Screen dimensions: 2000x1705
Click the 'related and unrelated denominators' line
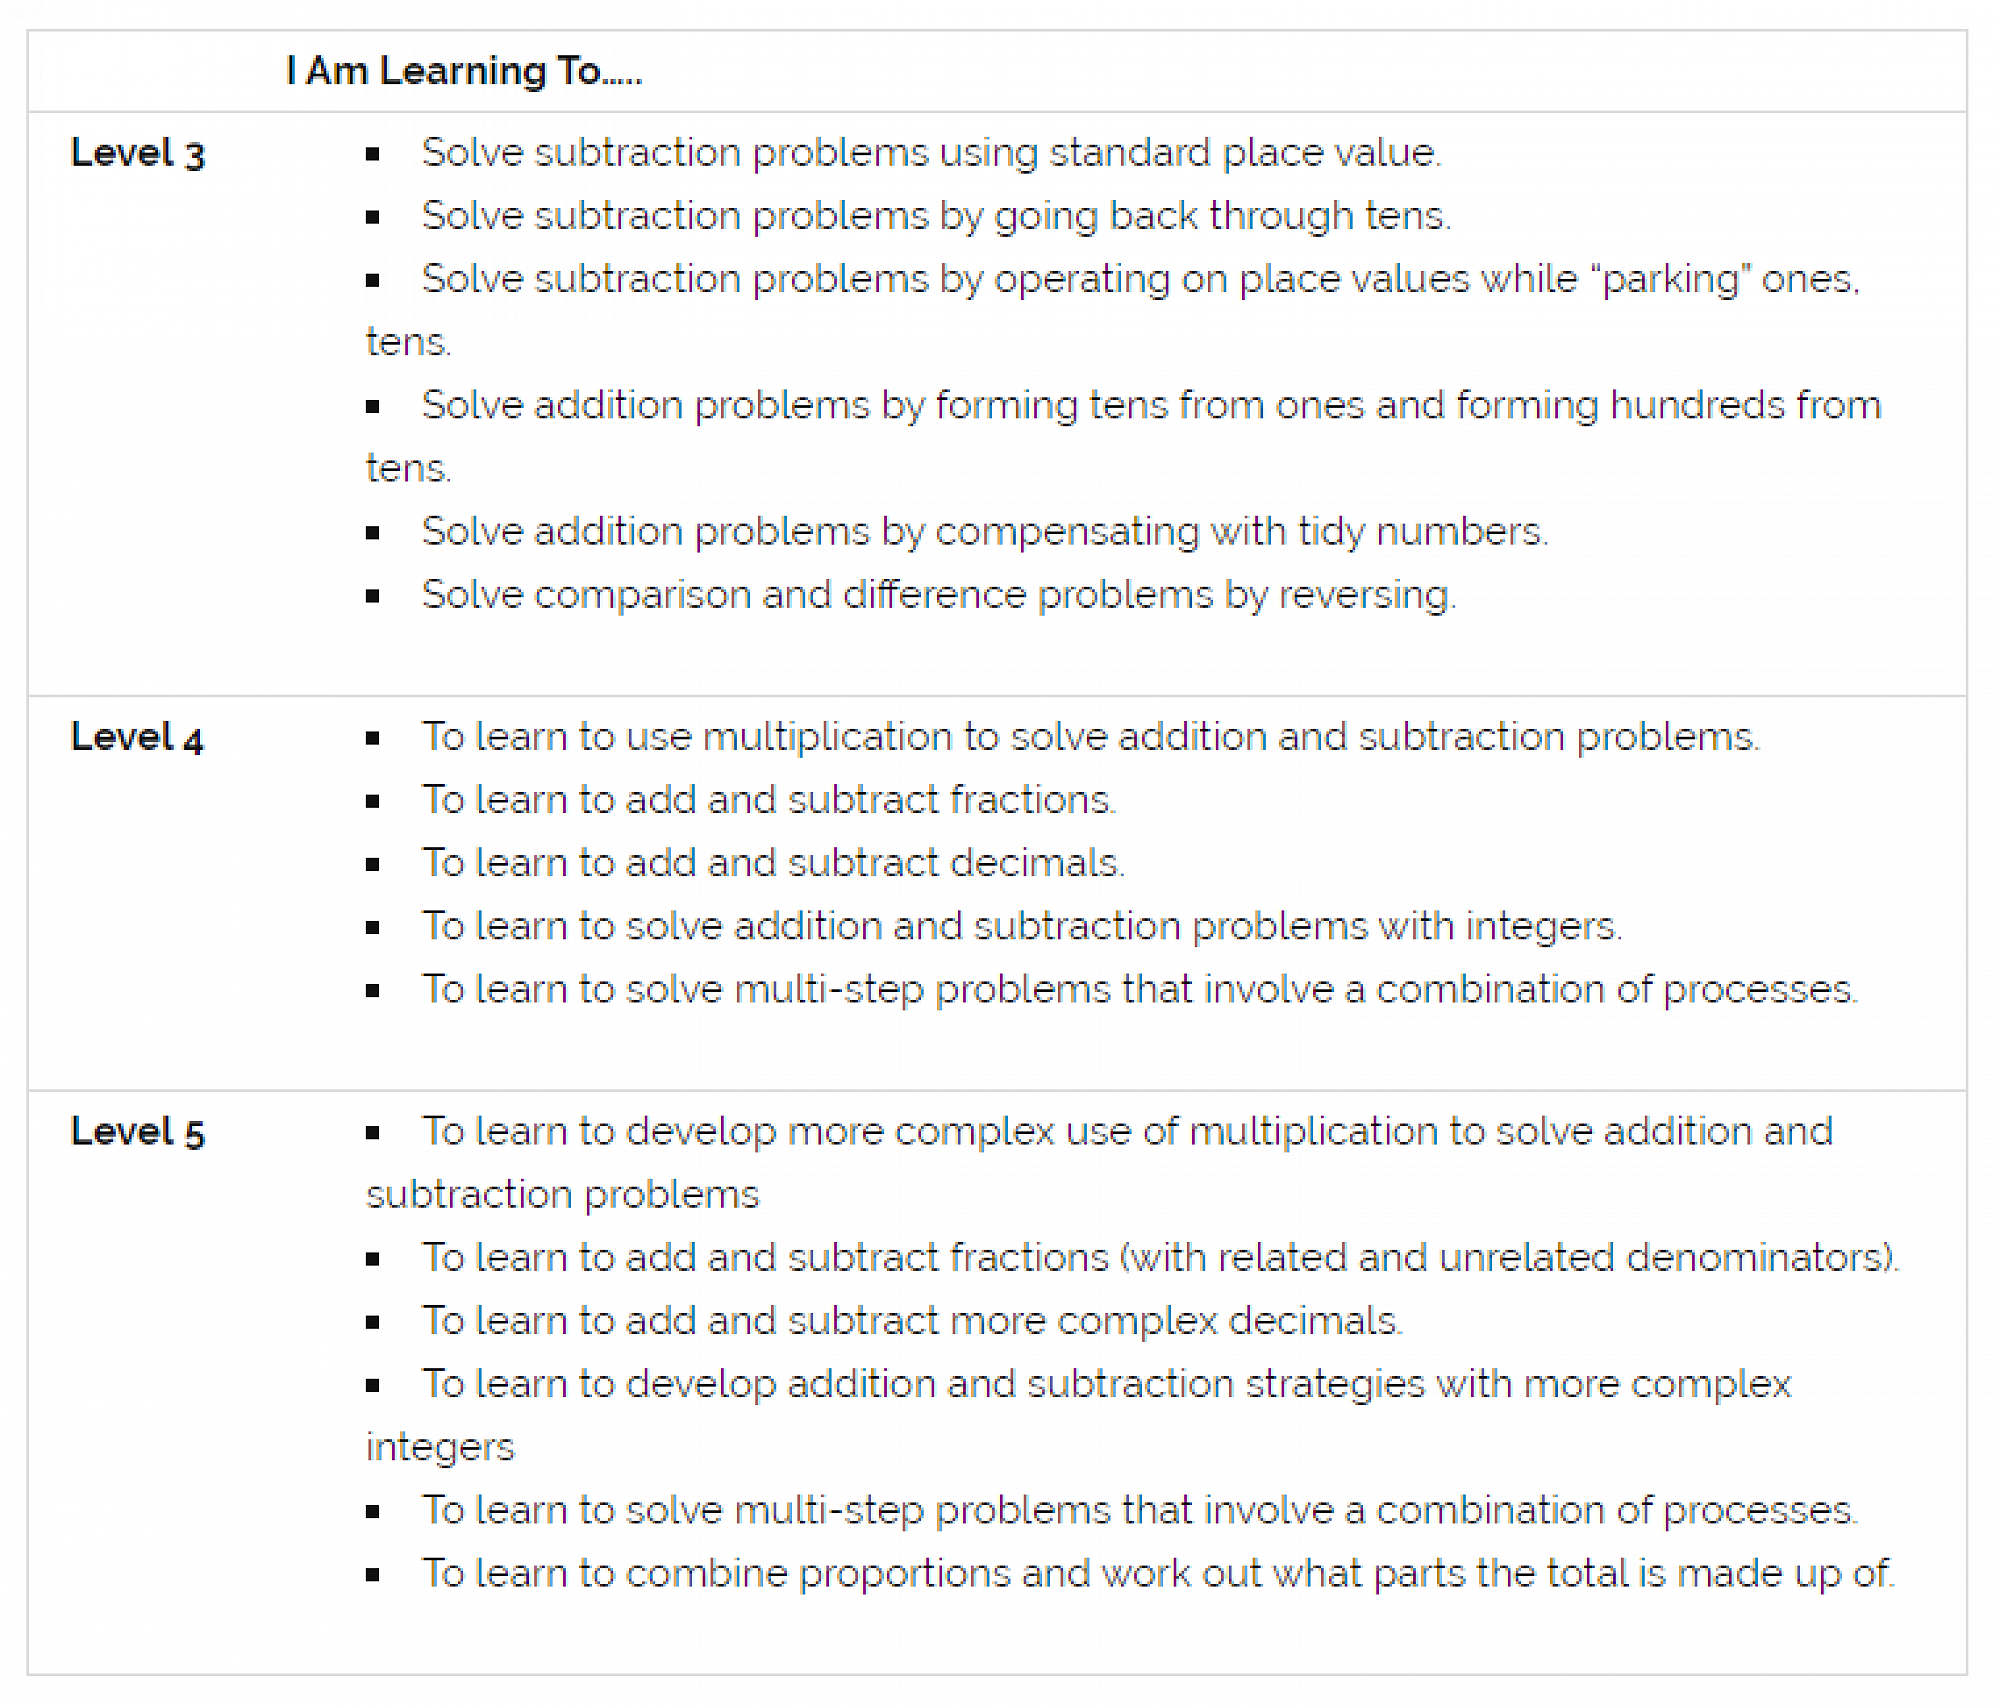coord(1160,1258)
